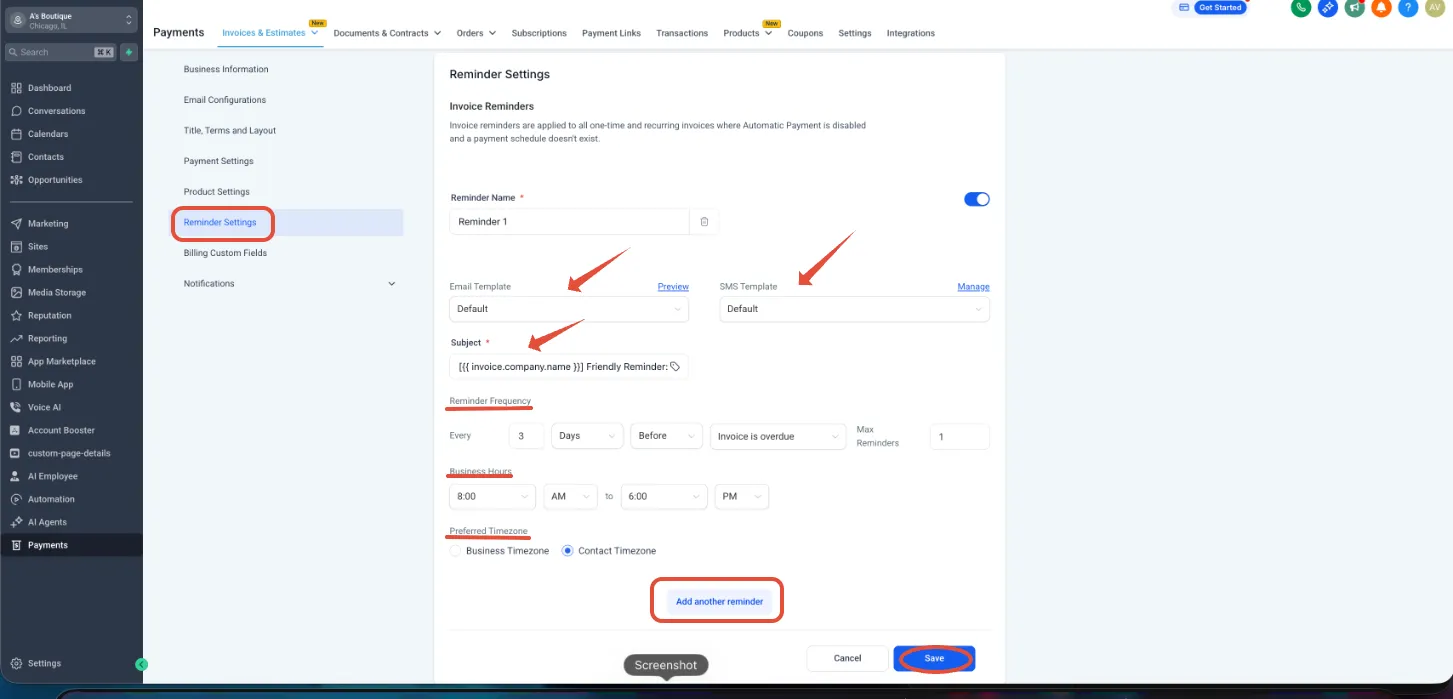Viewport: 1453px width, 699px height.
Task: Go to Automation in the sidebar
Action: click(x=51, y=499)
